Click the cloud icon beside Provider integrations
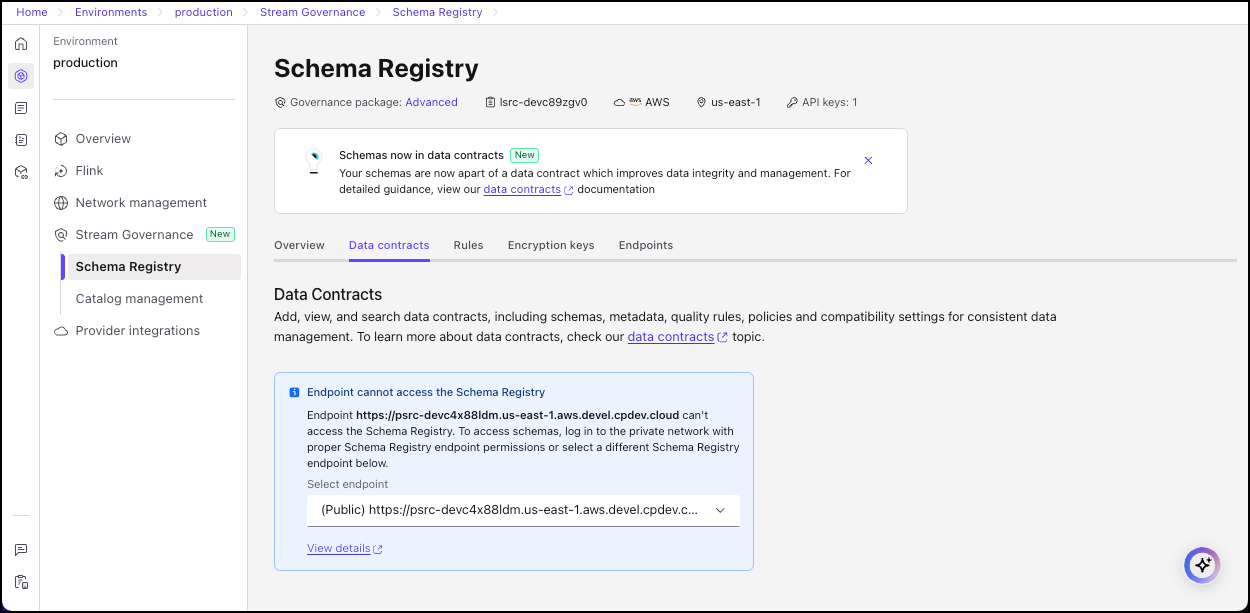Viewport: 1250px width, 613px height. [x=61, y=330]
